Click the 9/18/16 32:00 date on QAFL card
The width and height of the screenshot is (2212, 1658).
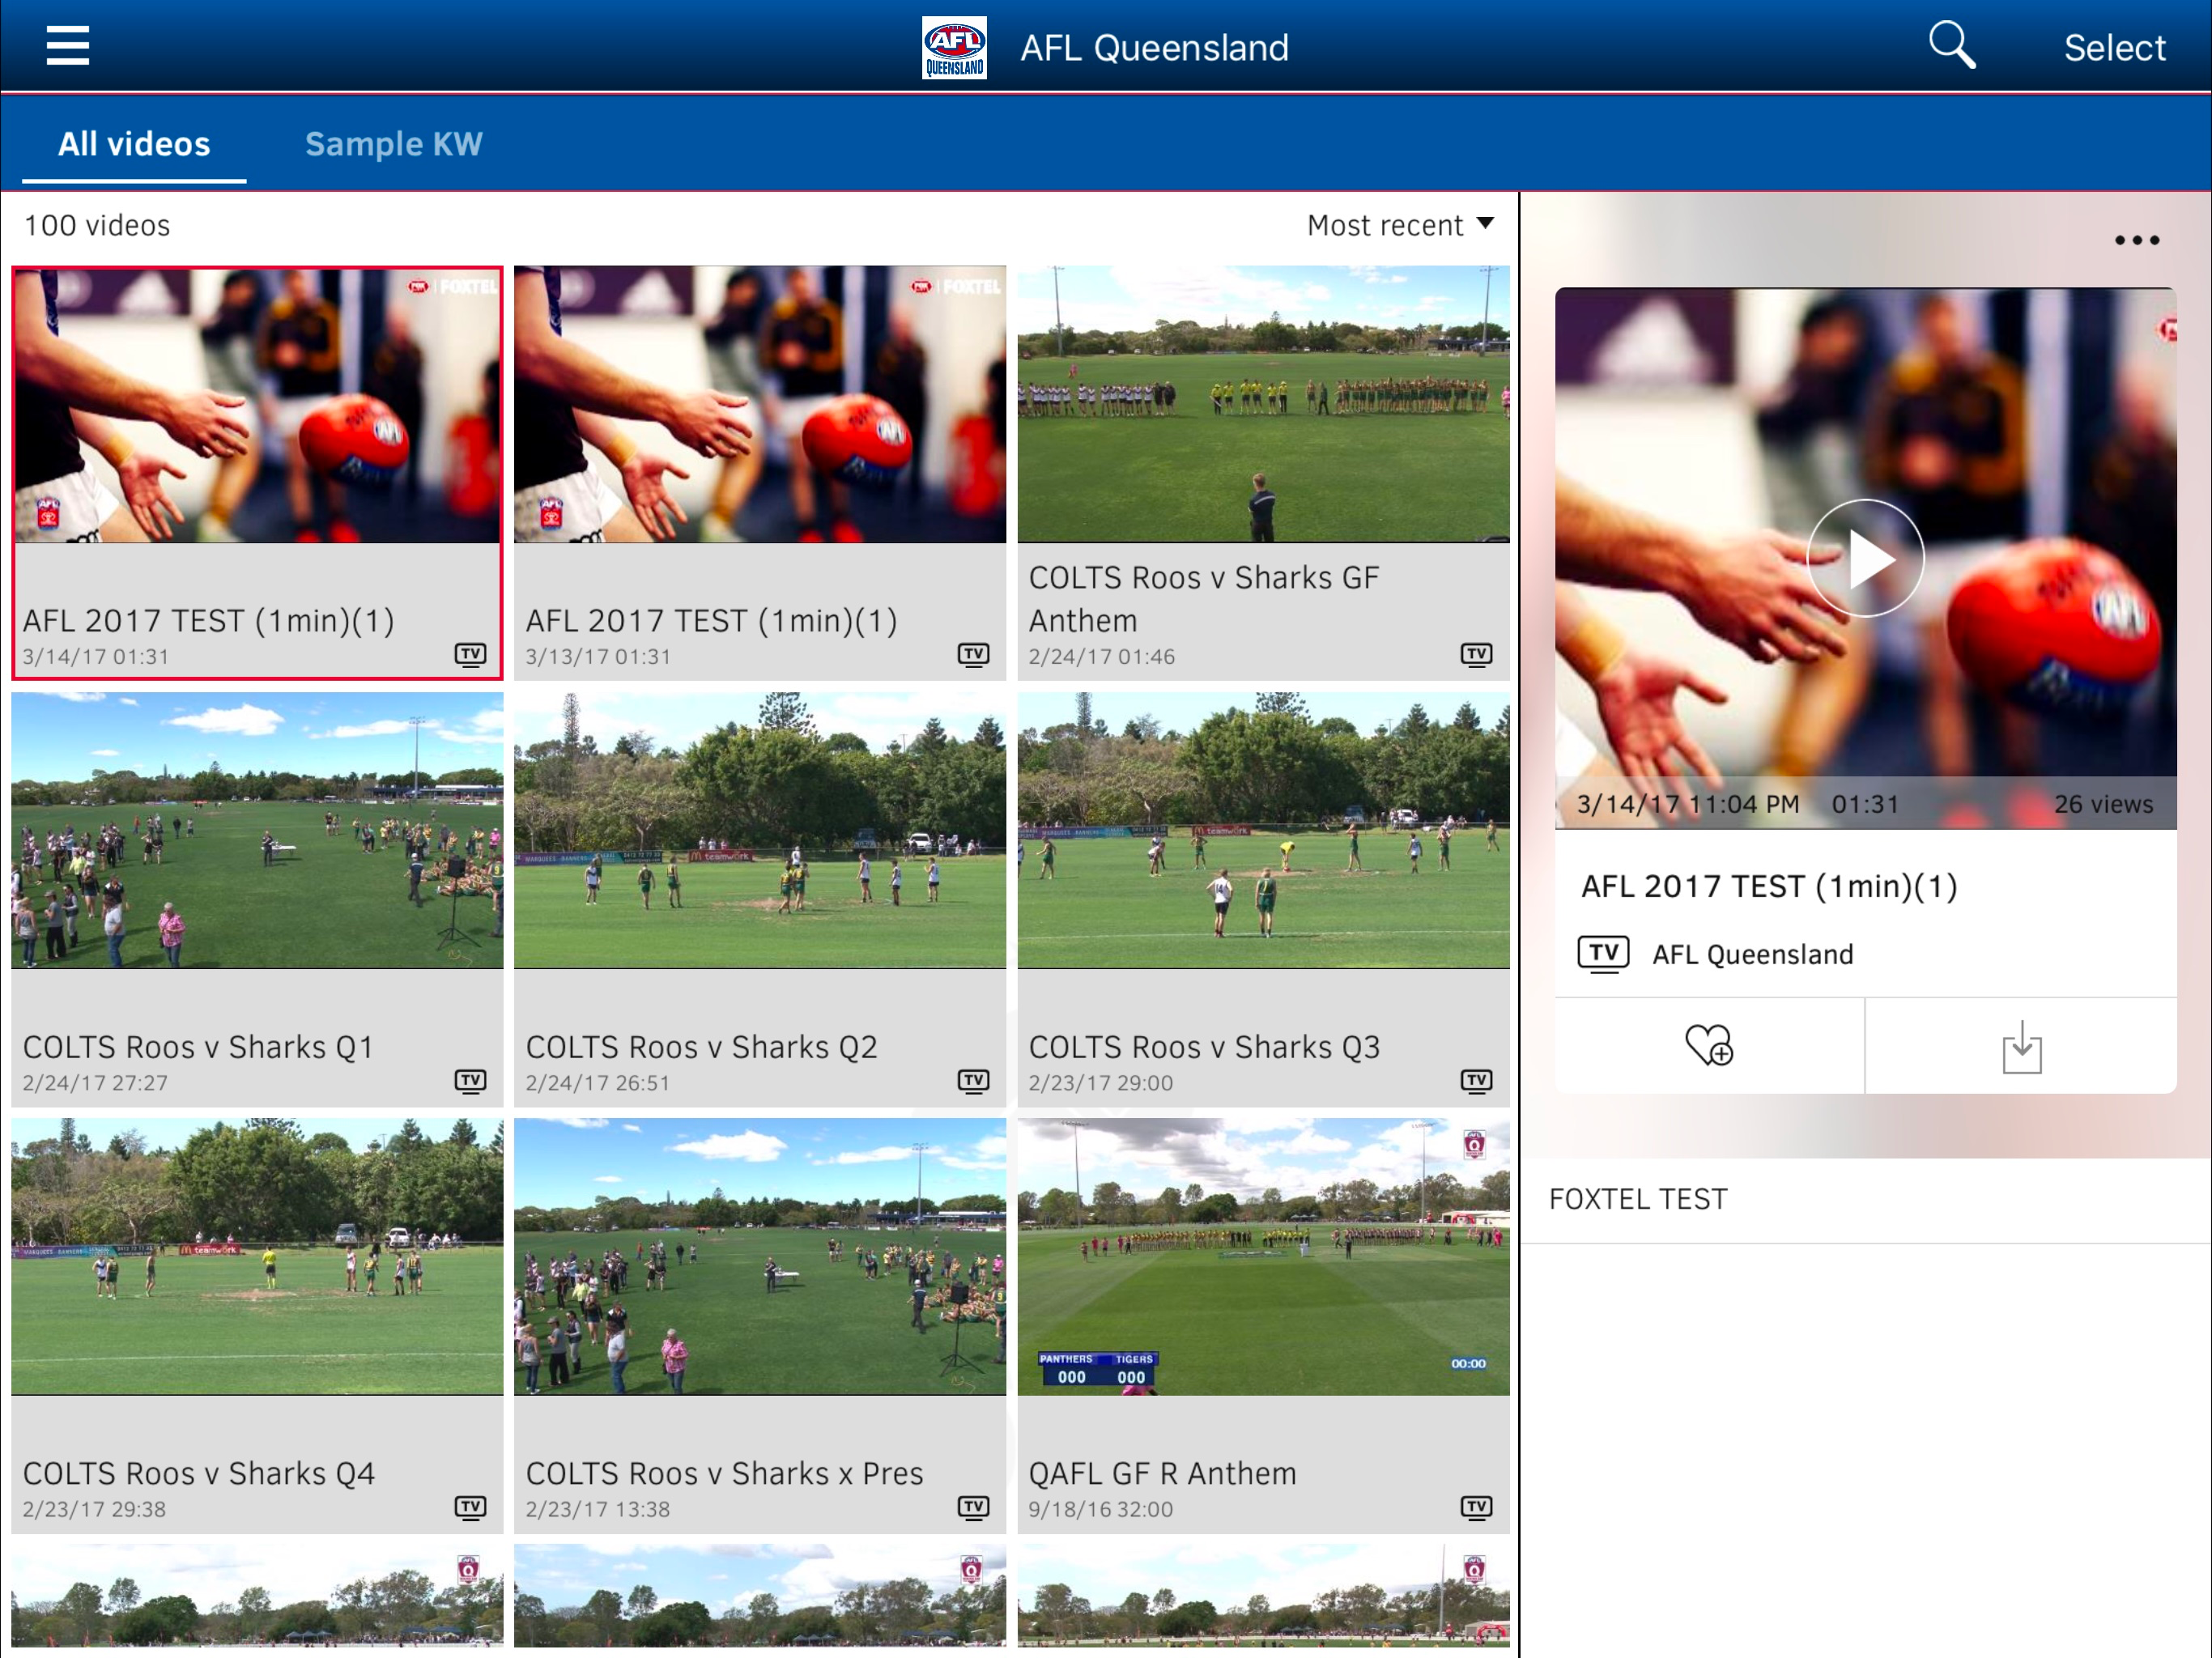1100,1509
